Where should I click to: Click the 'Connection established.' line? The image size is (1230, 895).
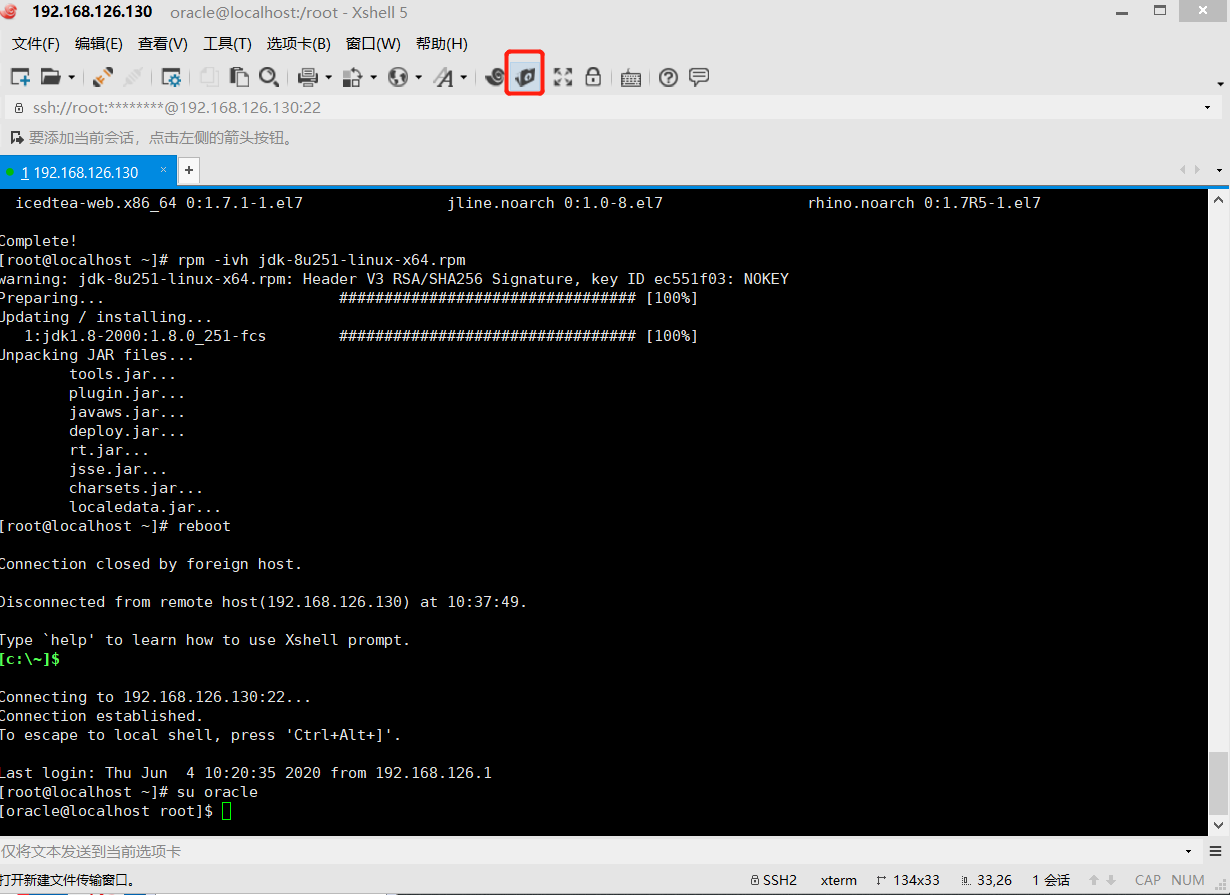click(101, 716)
